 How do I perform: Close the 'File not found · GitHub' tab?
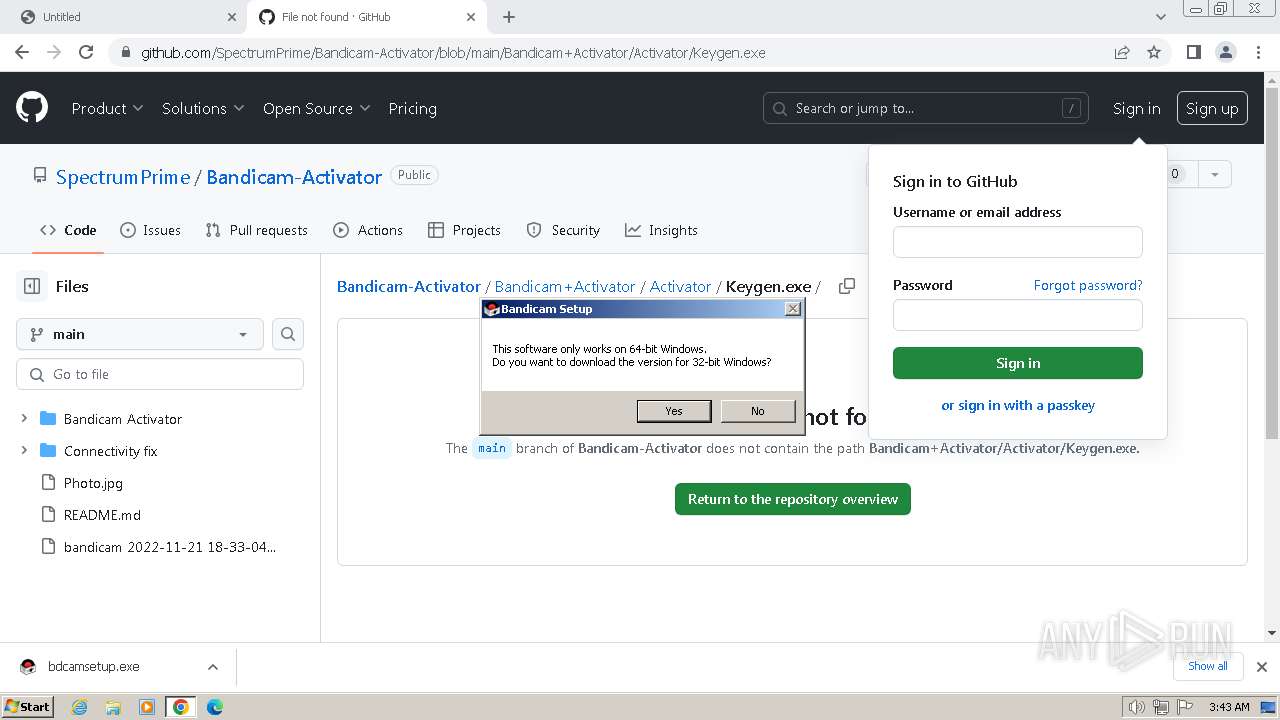[x=471, y=17]
